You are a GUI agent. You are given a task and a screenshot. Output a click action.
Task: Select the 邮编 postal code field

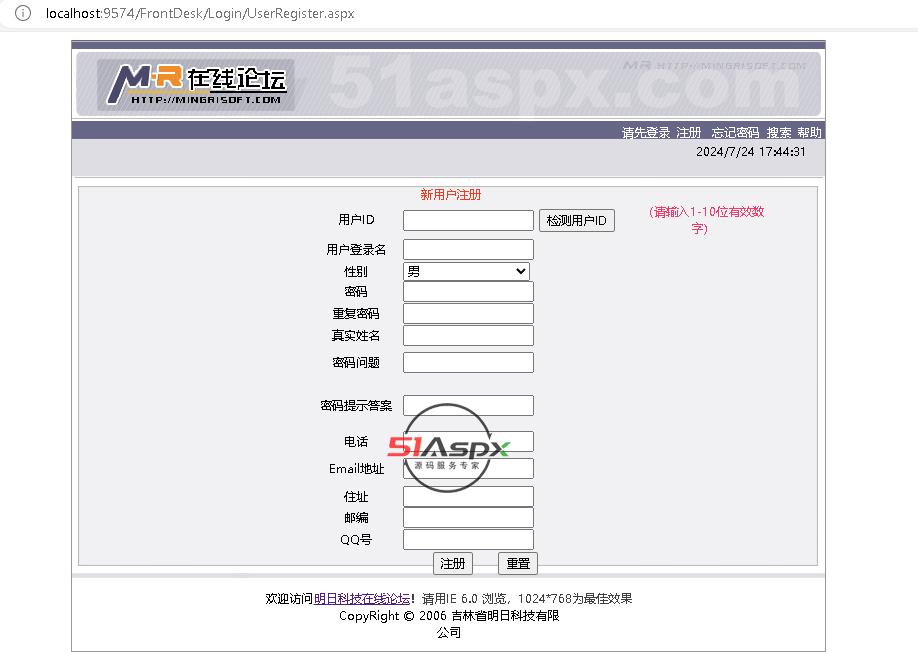468,518
